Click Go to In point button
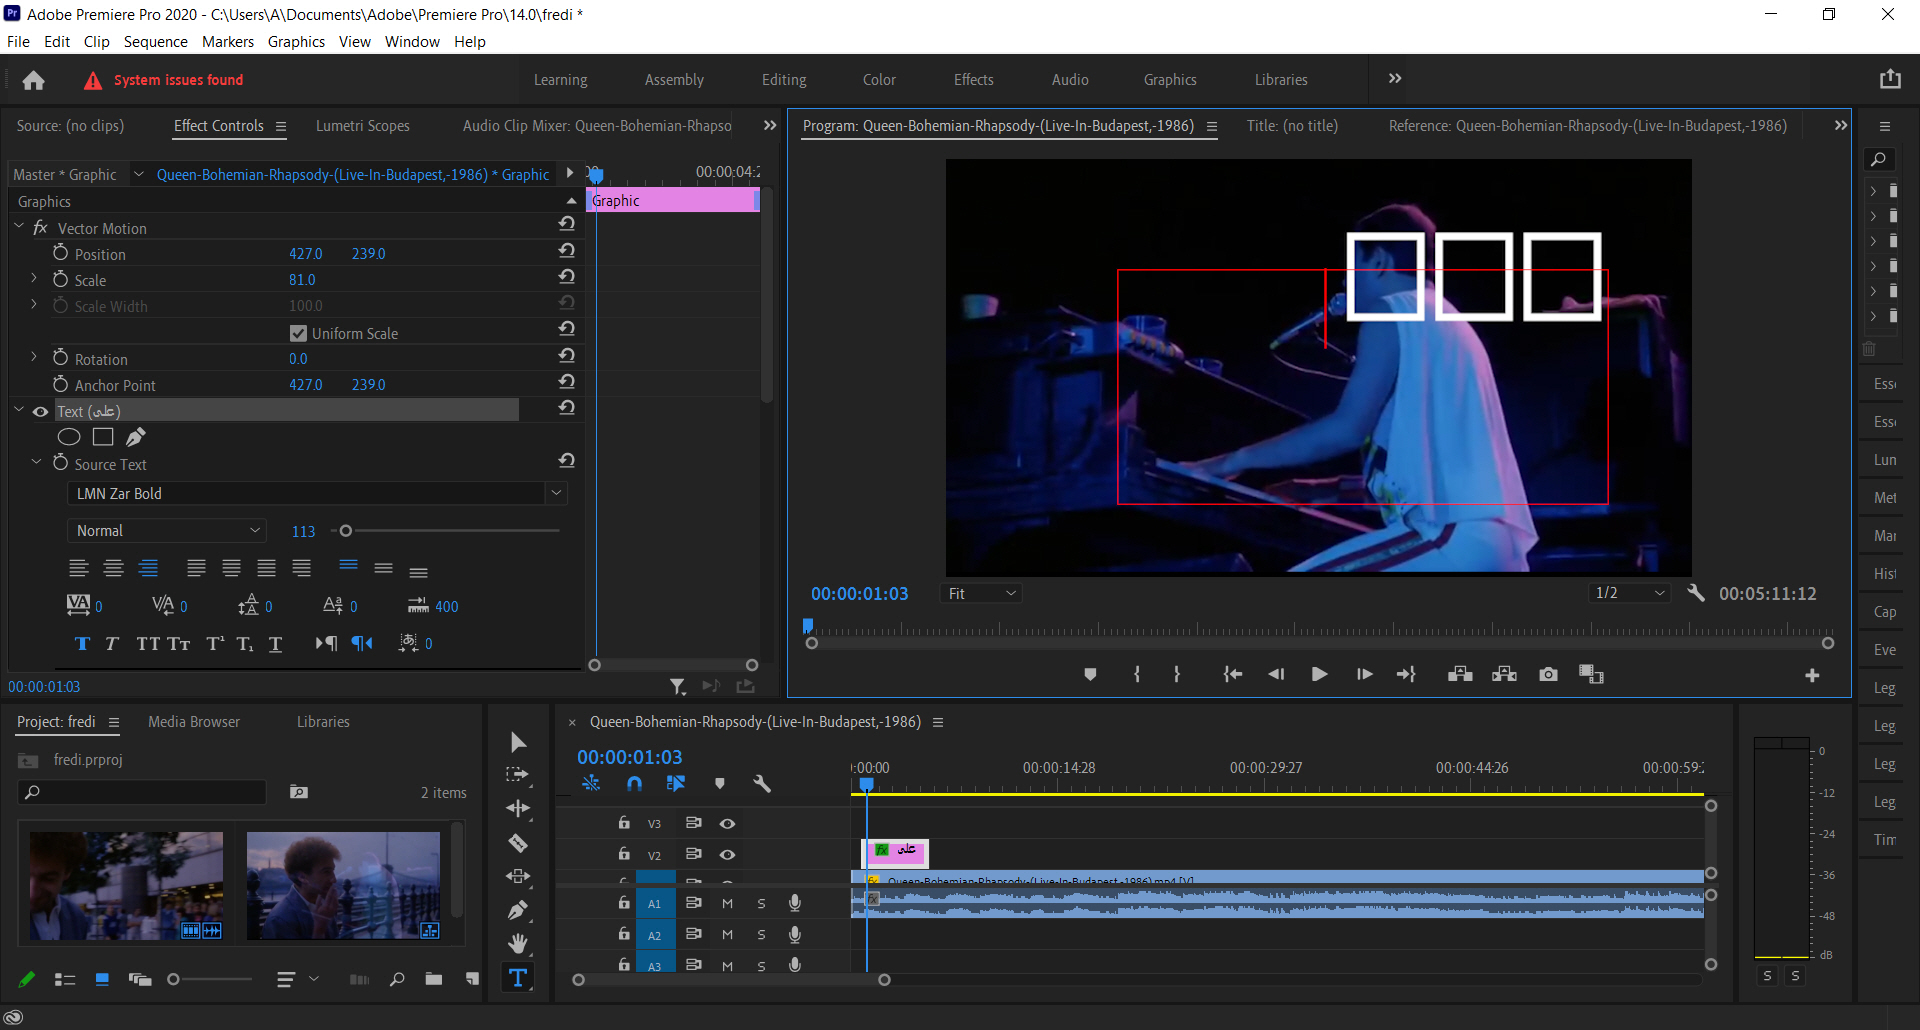Screen dimensions: 1920x1030 point(1232,675)
